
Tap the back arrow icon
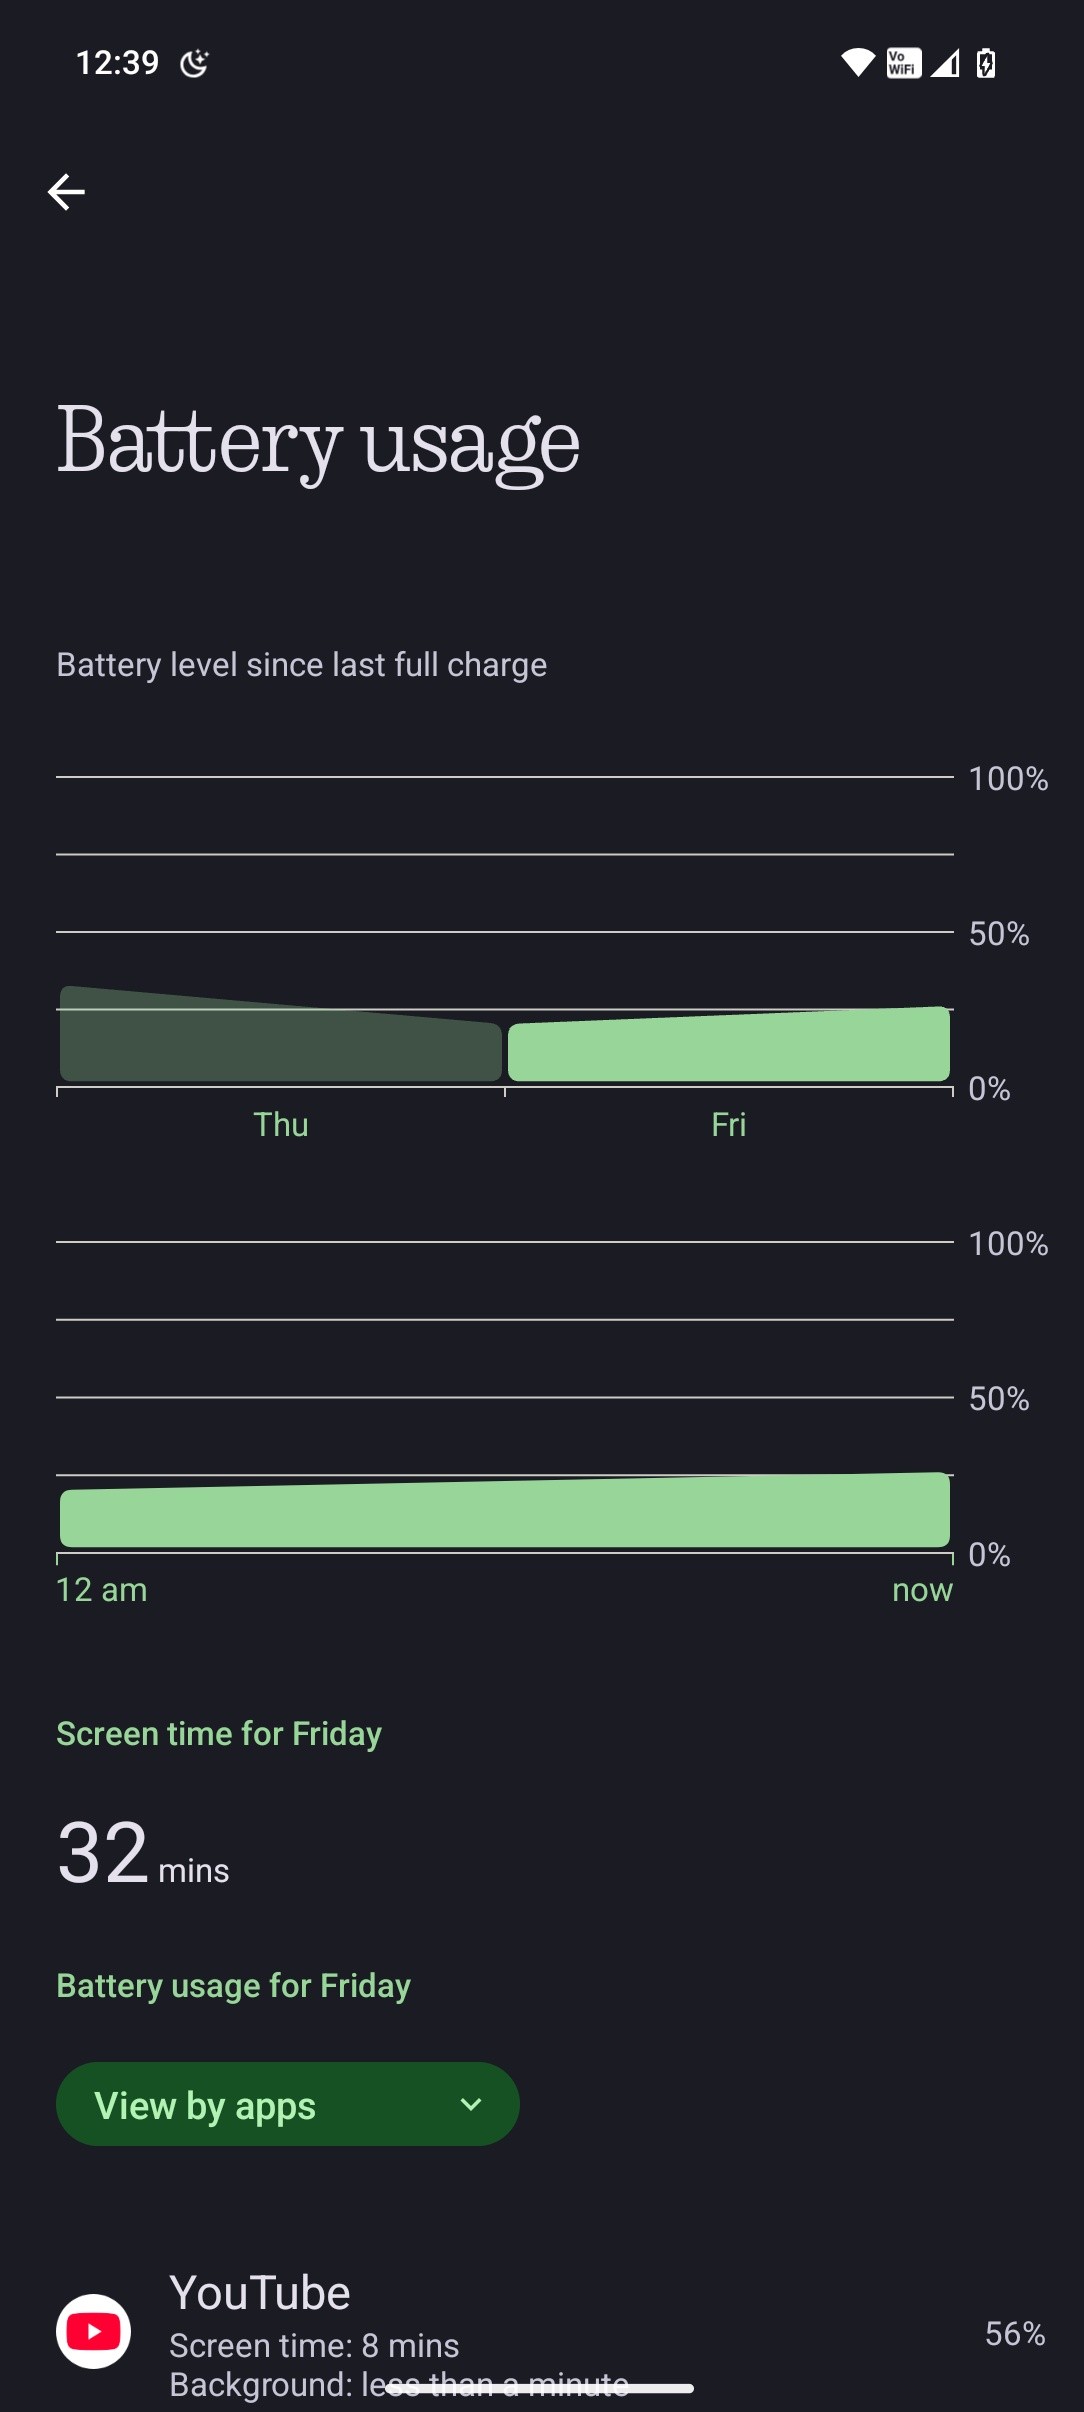(66, 192)
